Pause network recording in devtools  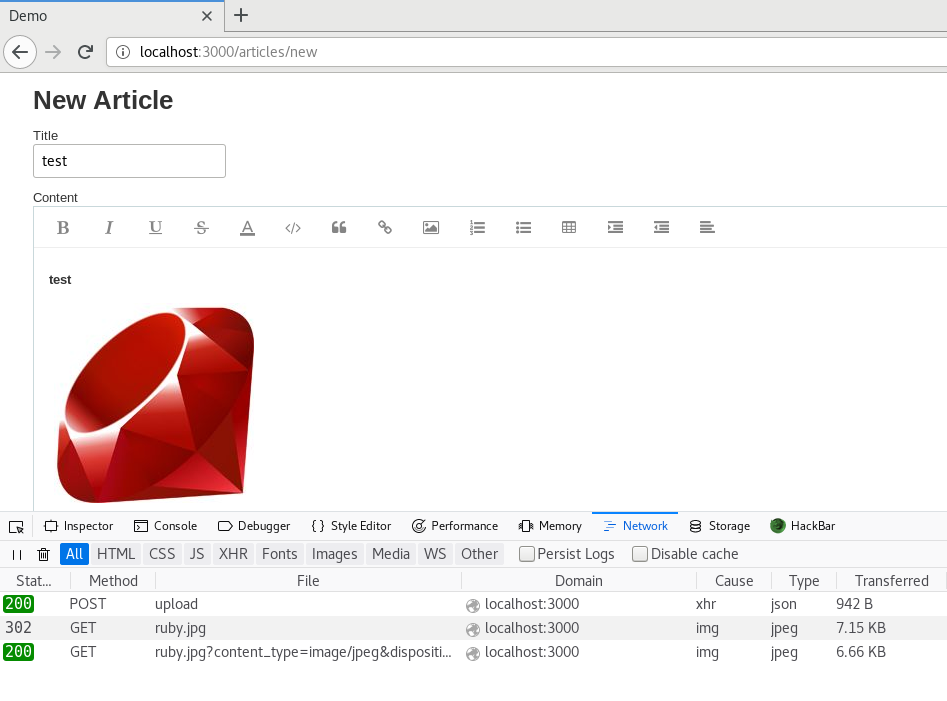coord(17,554)
